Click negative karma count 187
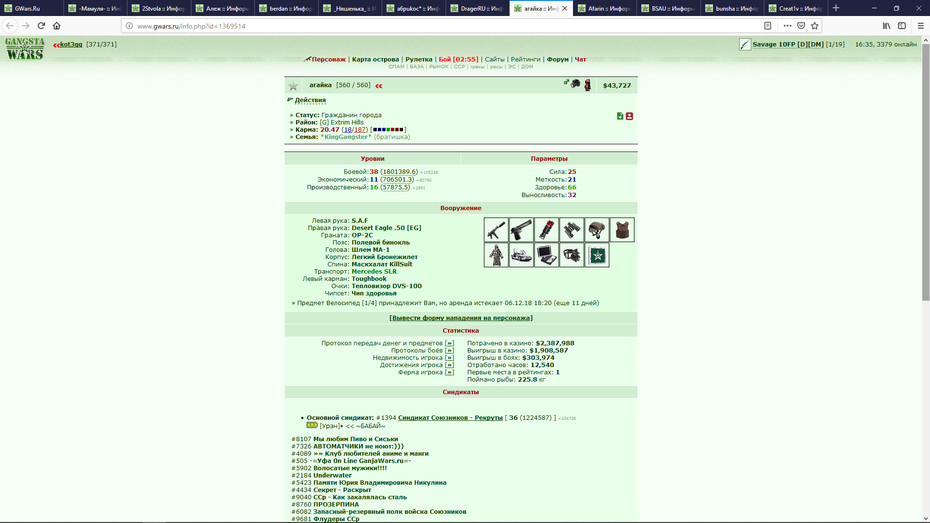This screenshot has height=523, width=930. click(360, 129)
